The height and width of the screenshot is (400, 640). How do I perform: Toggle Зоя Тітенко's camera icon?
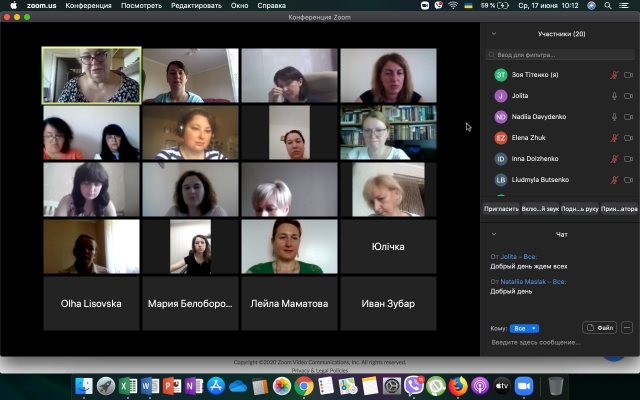click(629, 75)
